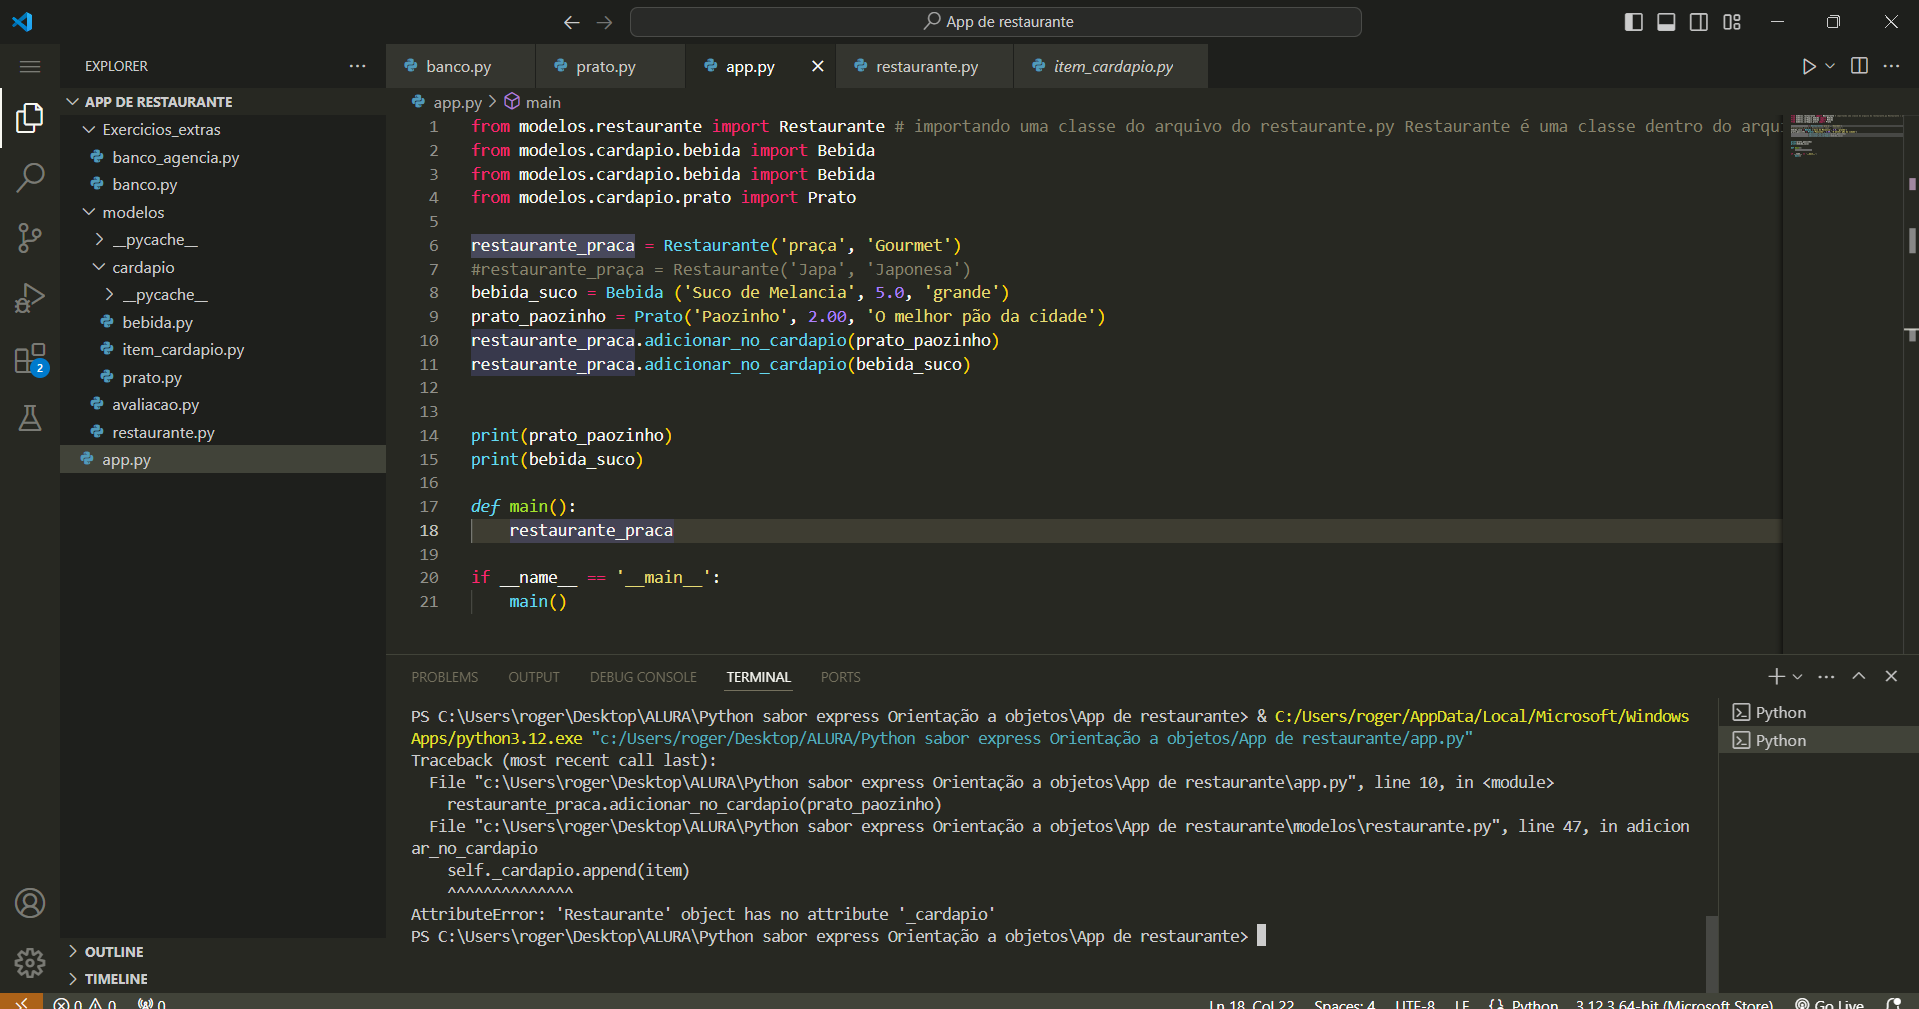Switch to the prato.py tab
This screenshot has width=1919, height=1009.
(610, 66)
